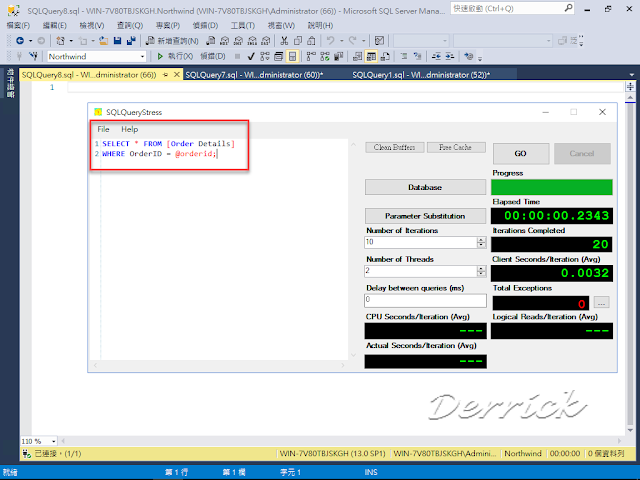Open the 工具(T) Tools menu
Screen dimensions: 640x480
coord(243,25)
